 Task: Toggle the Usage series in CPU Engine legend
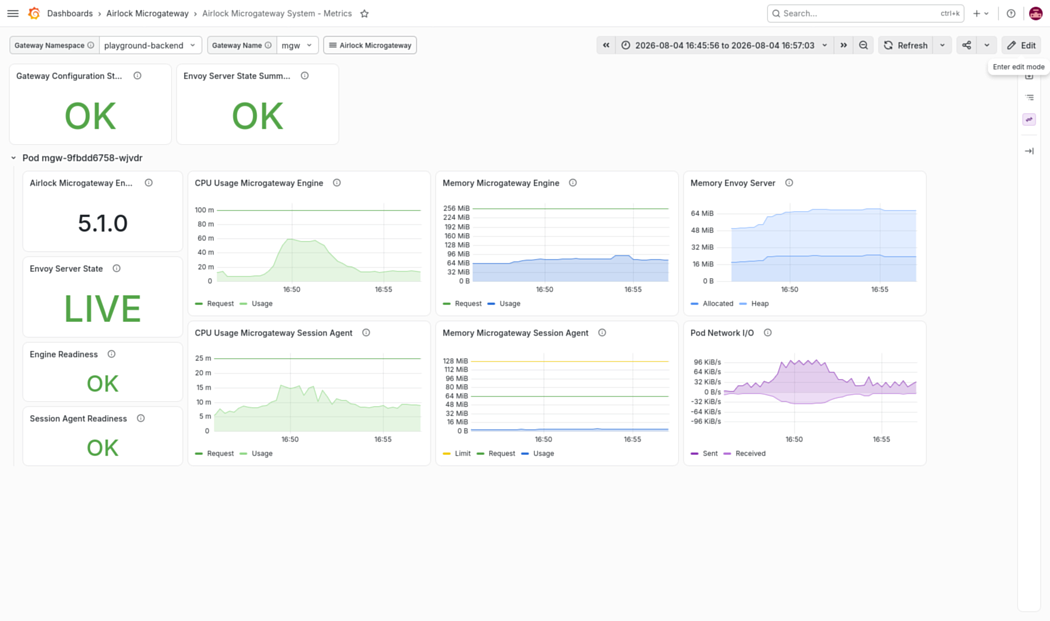click(256, 303)
